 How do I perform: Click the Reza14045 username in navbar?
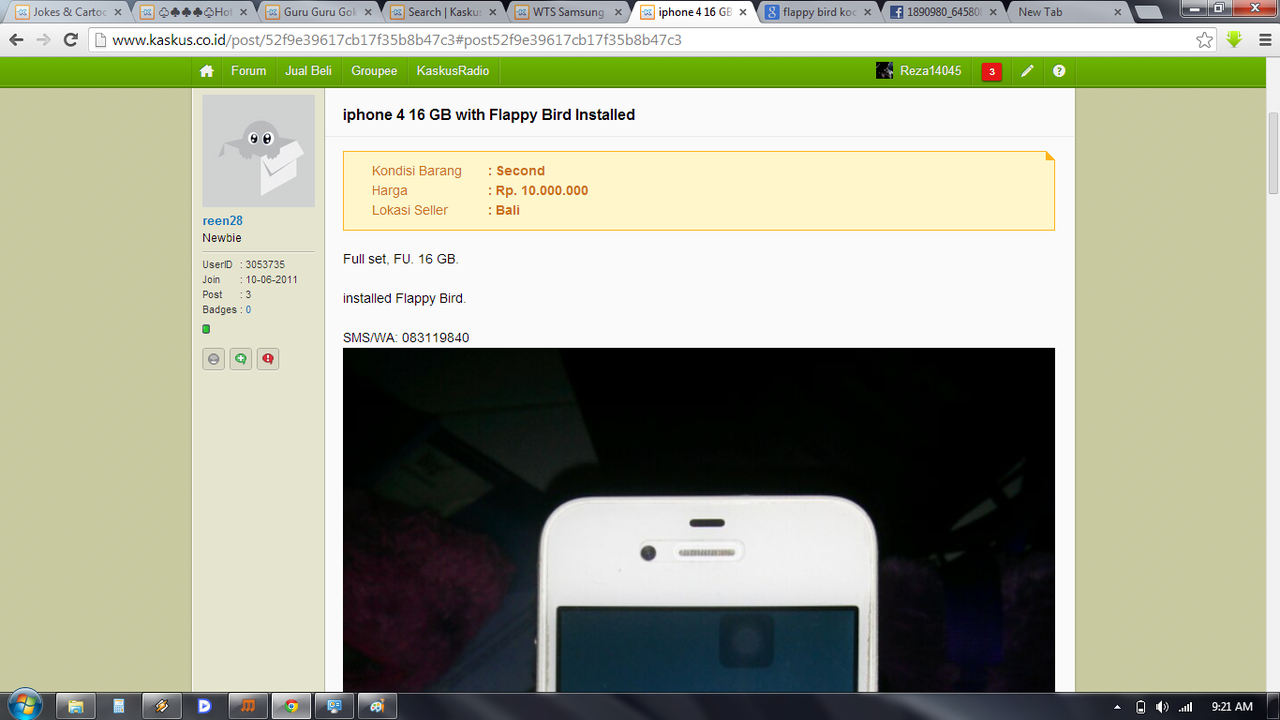click(x=930, y=71)
